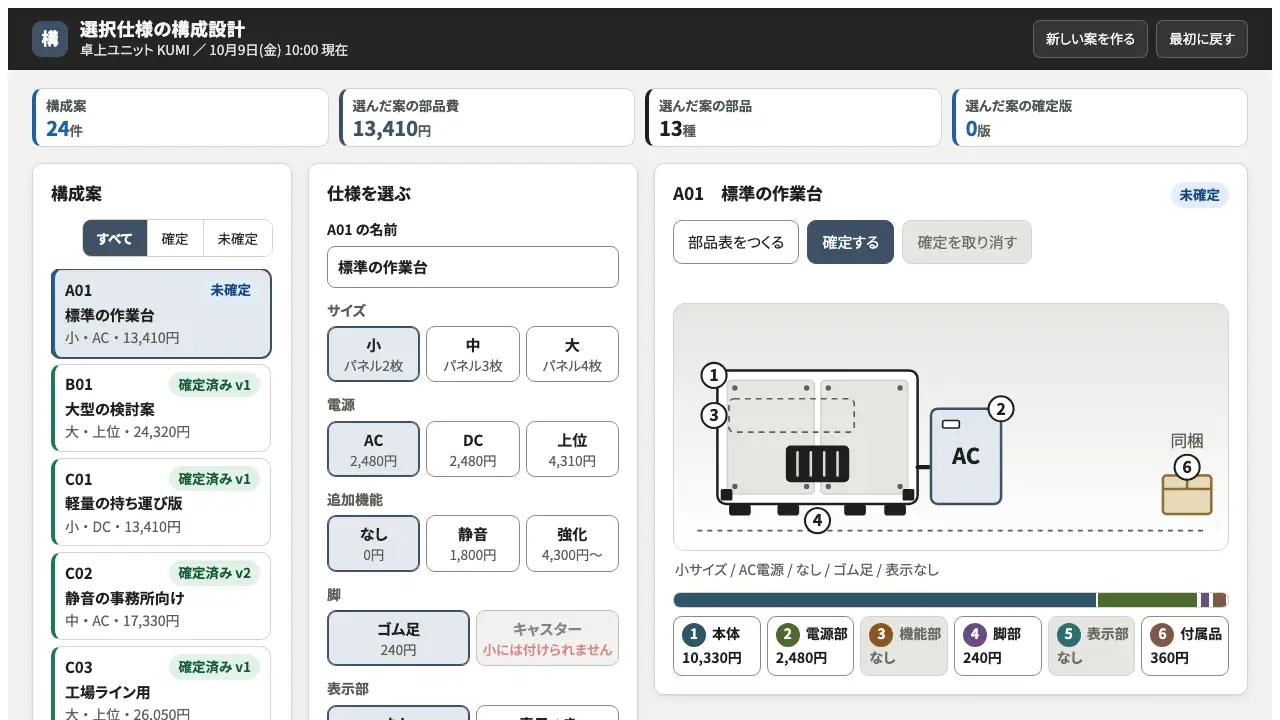Choose size 小 パネル2枚
Screen dimensions: 1280x720
(373, 354)
